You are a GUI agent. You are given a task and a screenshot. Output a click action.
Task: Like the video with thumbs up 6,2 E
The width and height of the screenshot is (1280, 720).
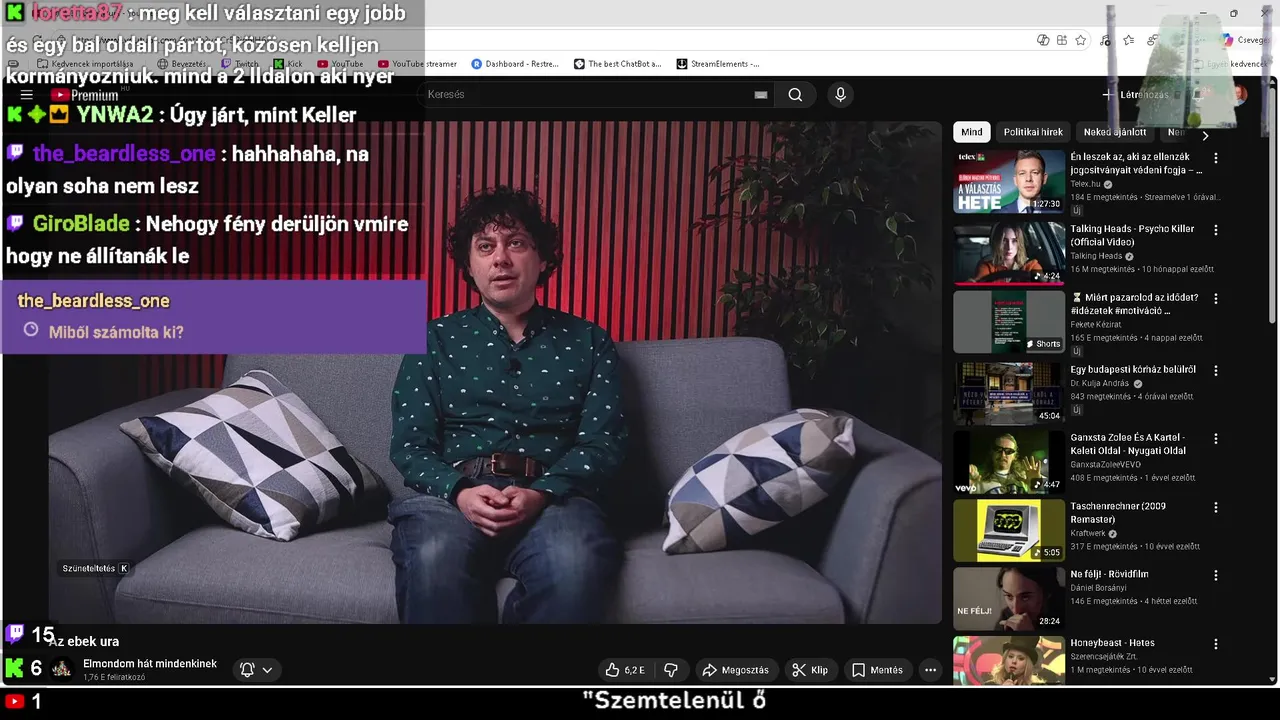click(x=626, y=670)
